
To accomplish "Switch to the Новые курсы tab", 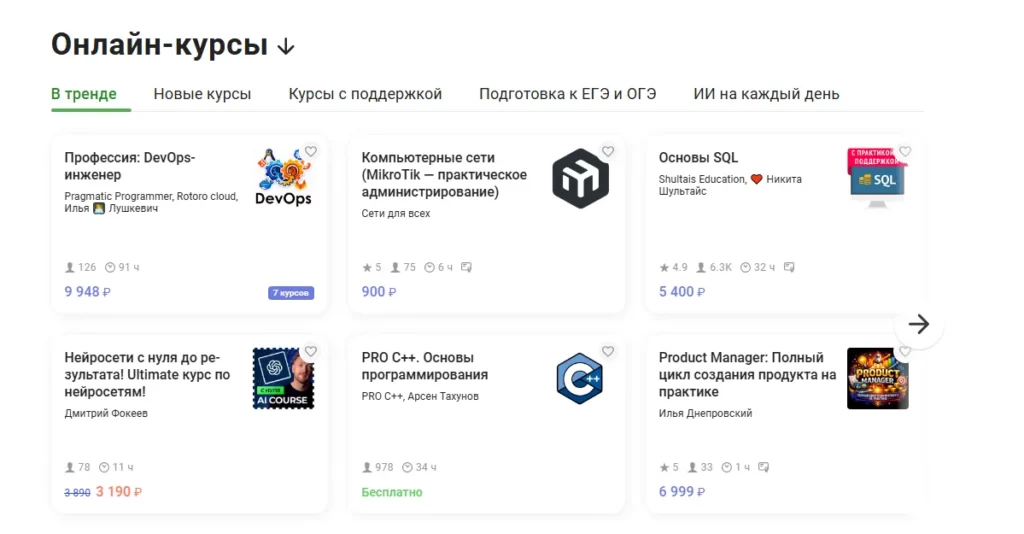I will 202,94.
